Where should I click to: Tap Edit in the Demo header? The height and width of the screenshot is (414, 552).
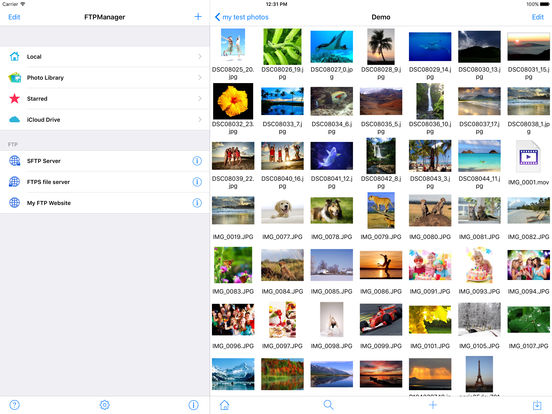click(538, 17)
